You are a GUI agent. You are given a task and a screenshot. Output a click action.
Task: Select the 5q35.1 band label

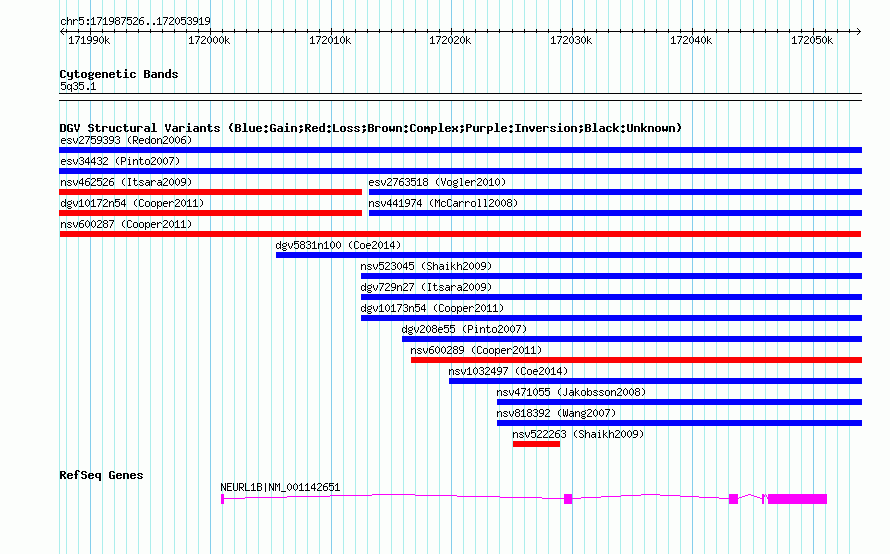(x=78, y=86)
